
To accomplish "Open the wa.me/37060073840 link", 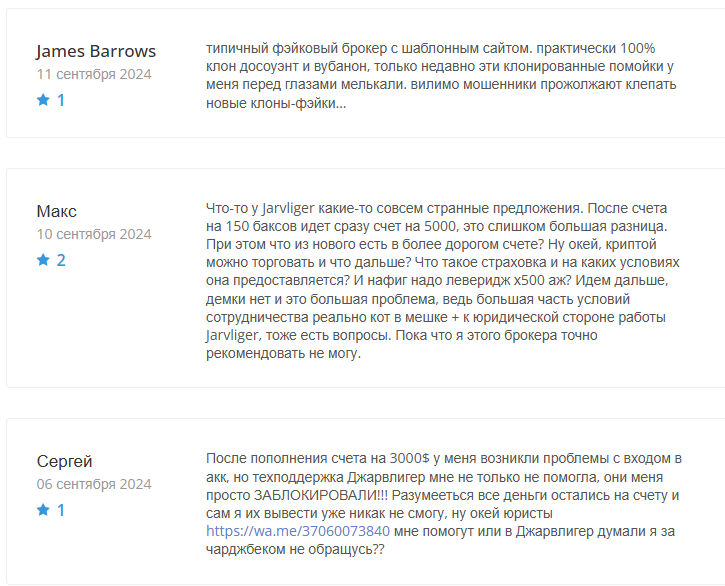I will 298,531.
